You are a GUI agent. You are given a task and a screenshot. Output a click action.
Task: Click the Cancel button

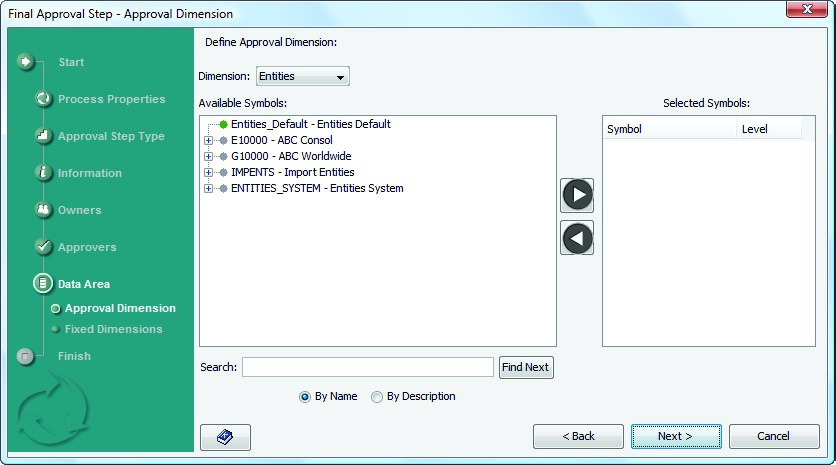click(774, 436)
